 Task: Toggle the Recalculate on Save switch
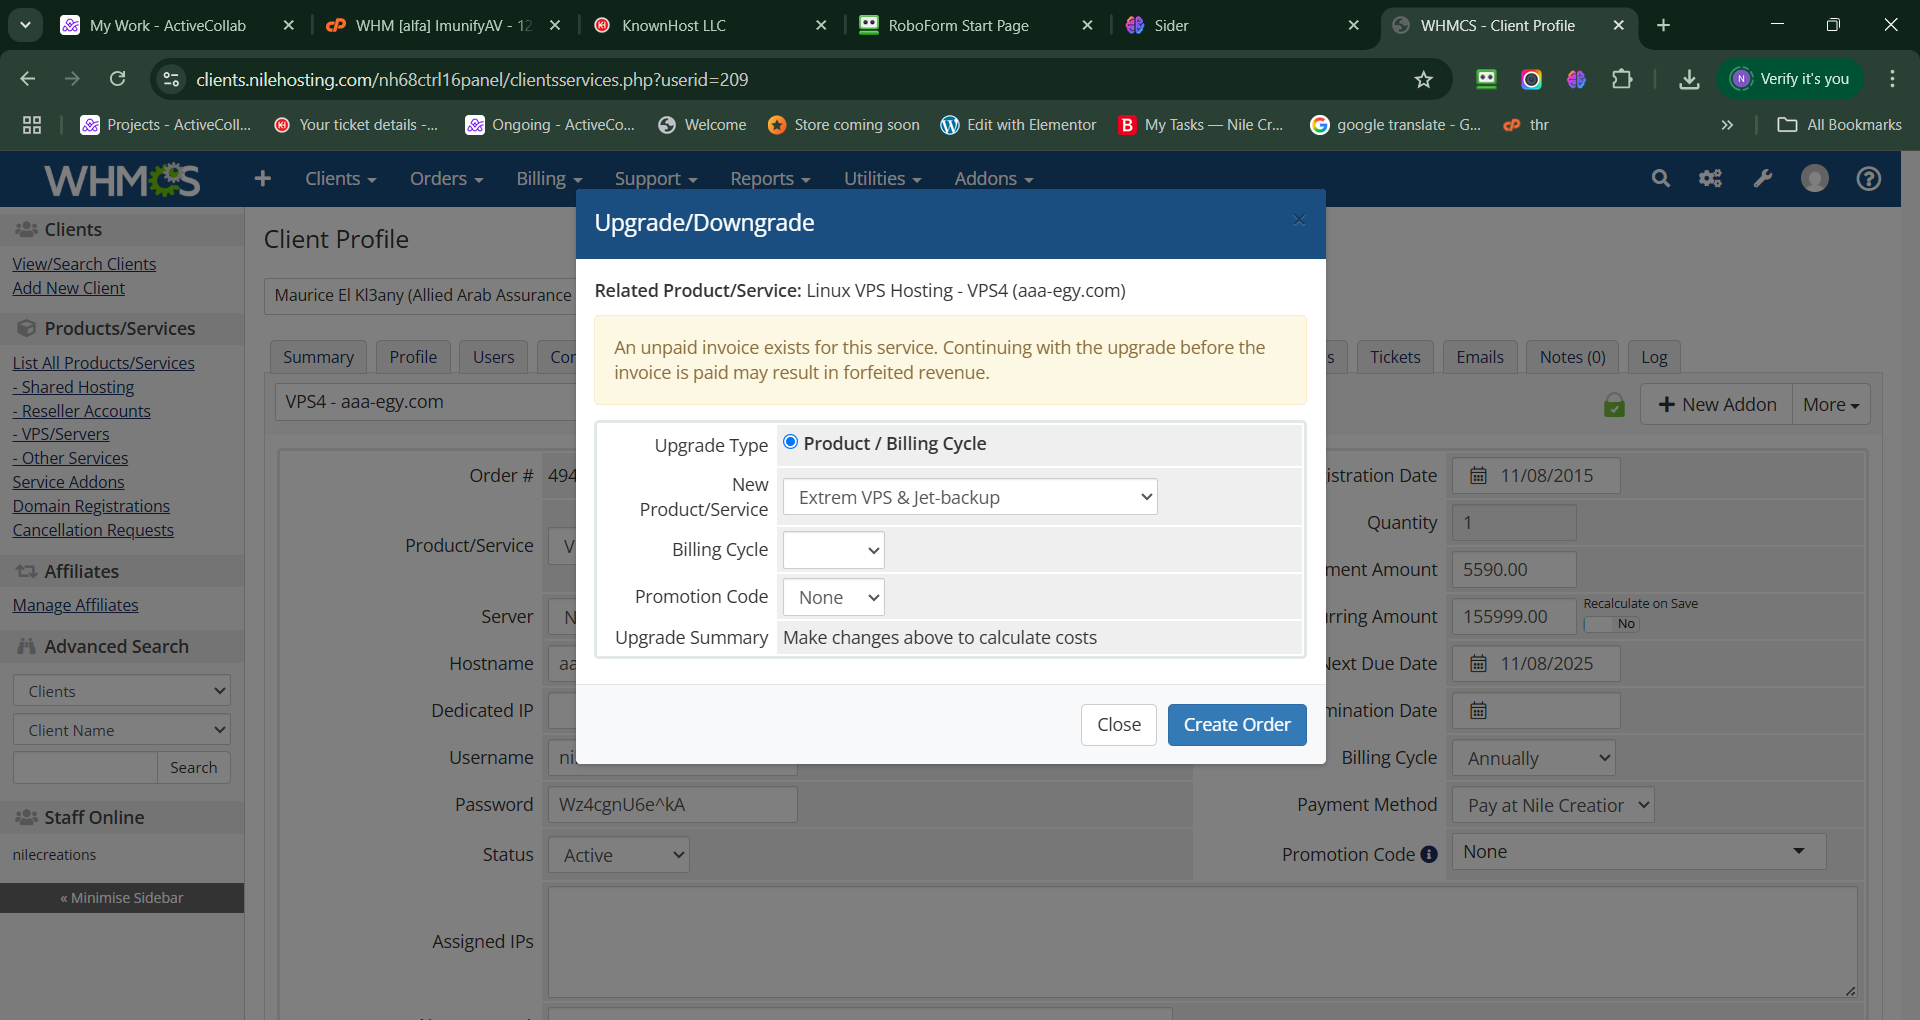[1611, 623]
